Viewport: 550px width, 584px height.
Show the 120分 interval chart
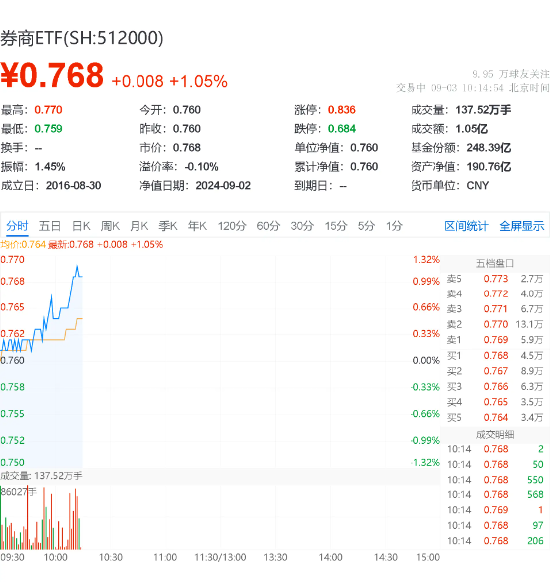tap(232, 226)
